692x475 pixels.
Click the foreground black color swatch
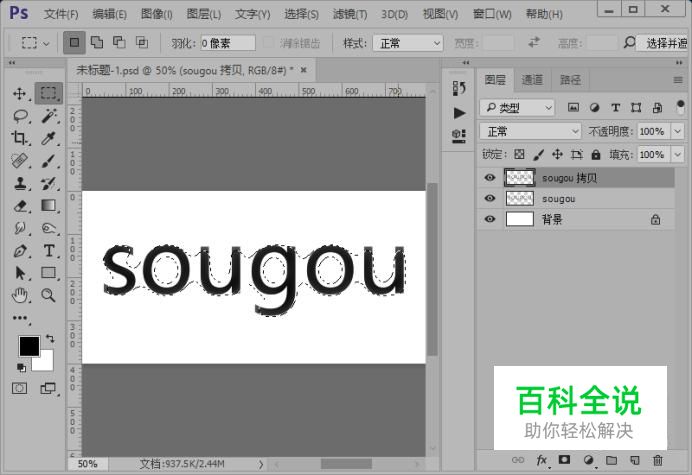click(x=29, y=346)
